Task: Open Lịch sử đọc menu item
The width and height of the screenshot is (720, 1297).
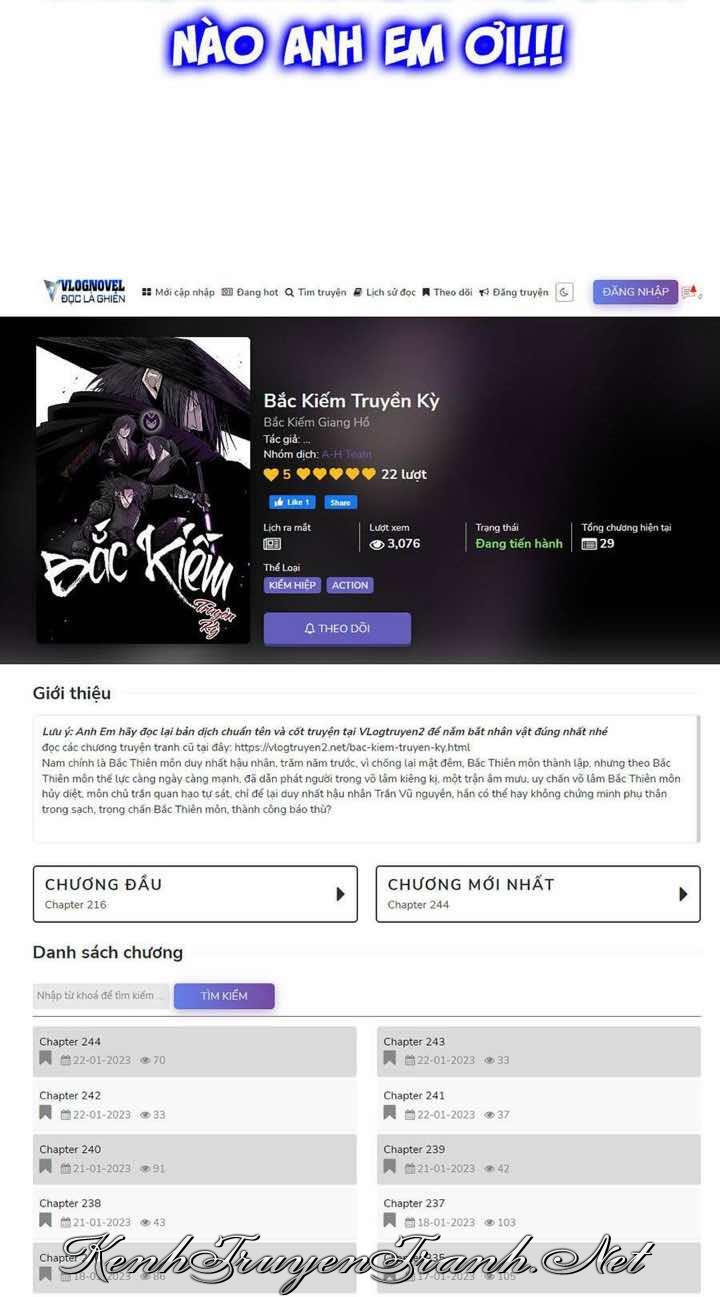Action: pos(385,292)
